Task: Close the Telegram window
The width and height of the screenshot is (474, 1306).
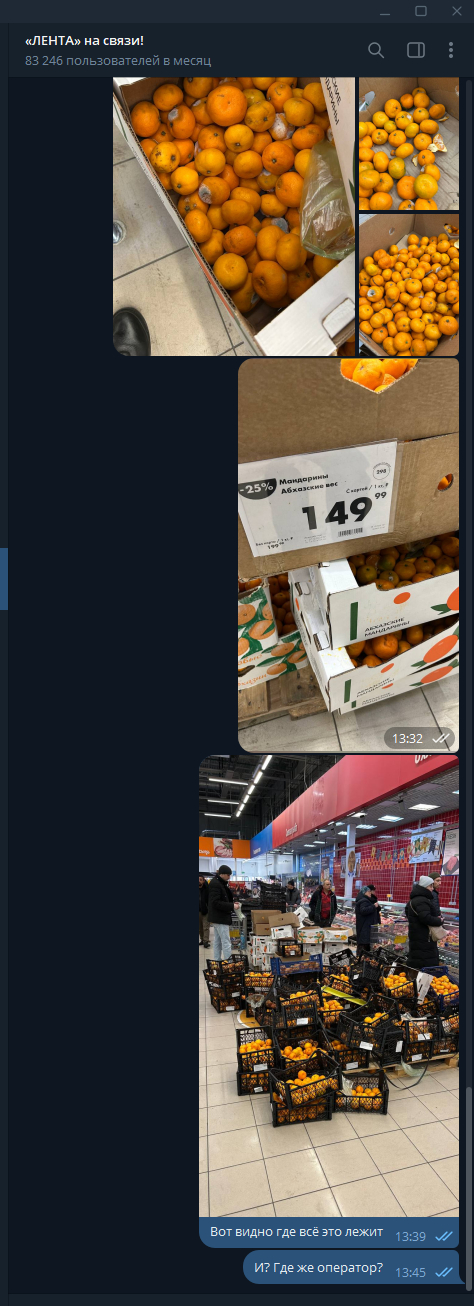Action: (x=455, y=11)
